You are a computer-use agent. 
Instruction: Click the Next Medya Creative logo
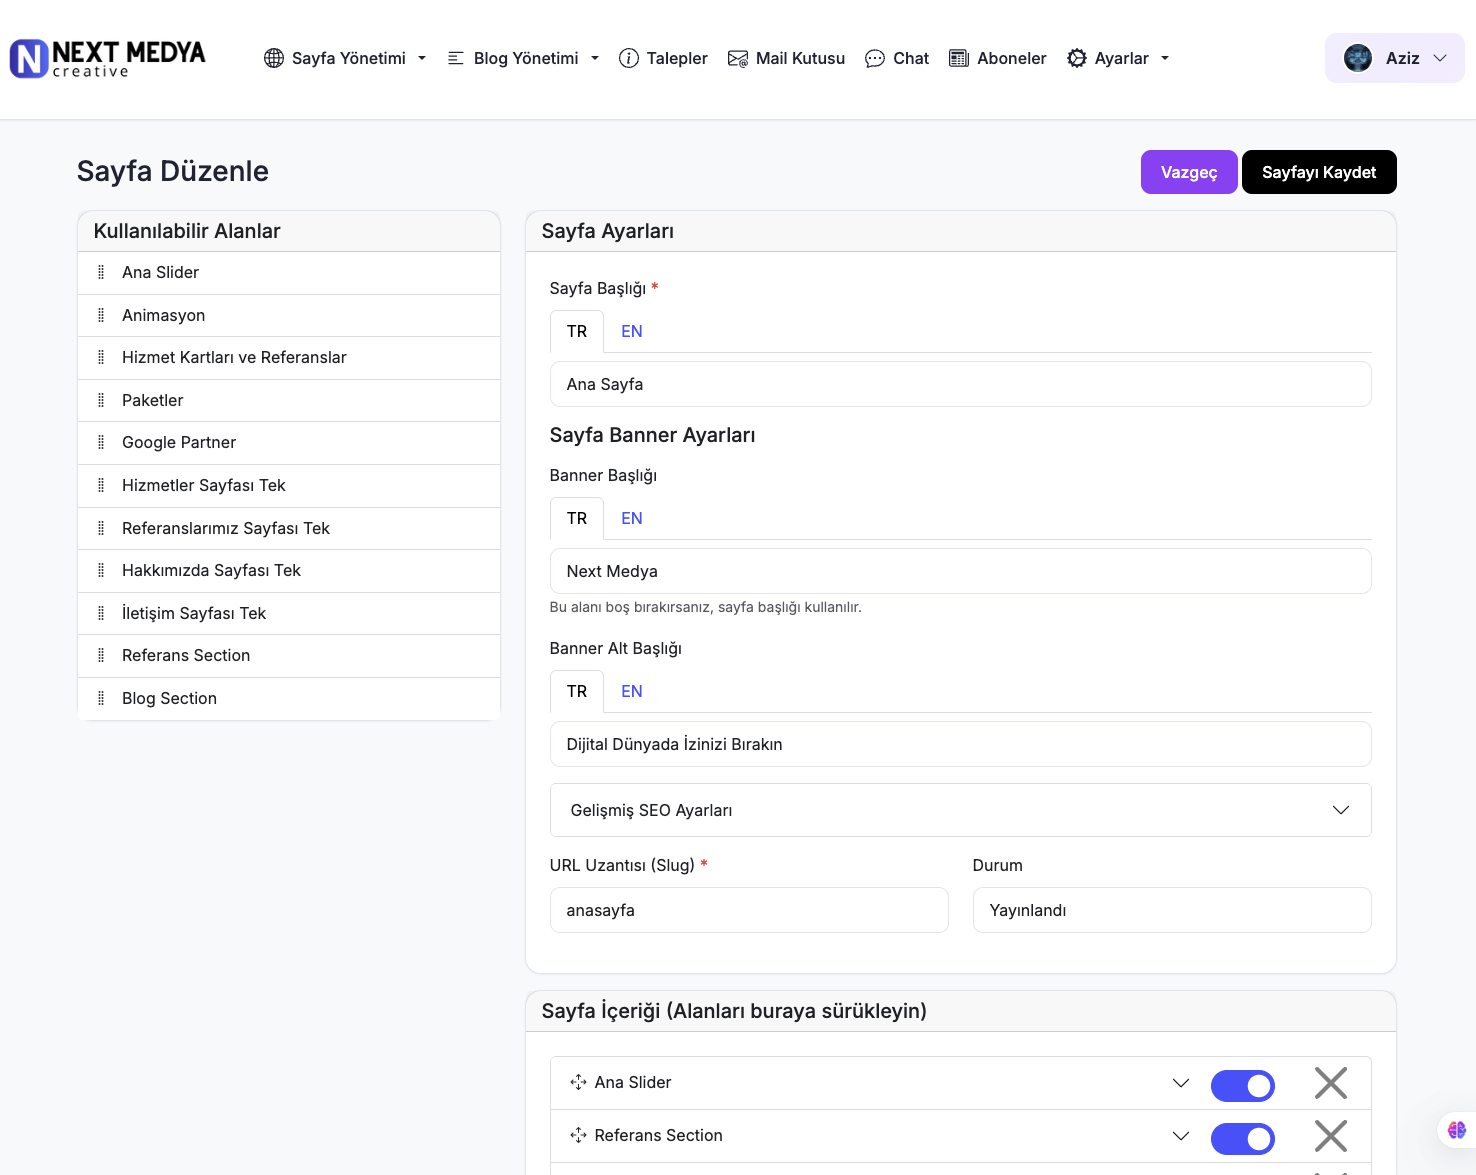[108, 59]
